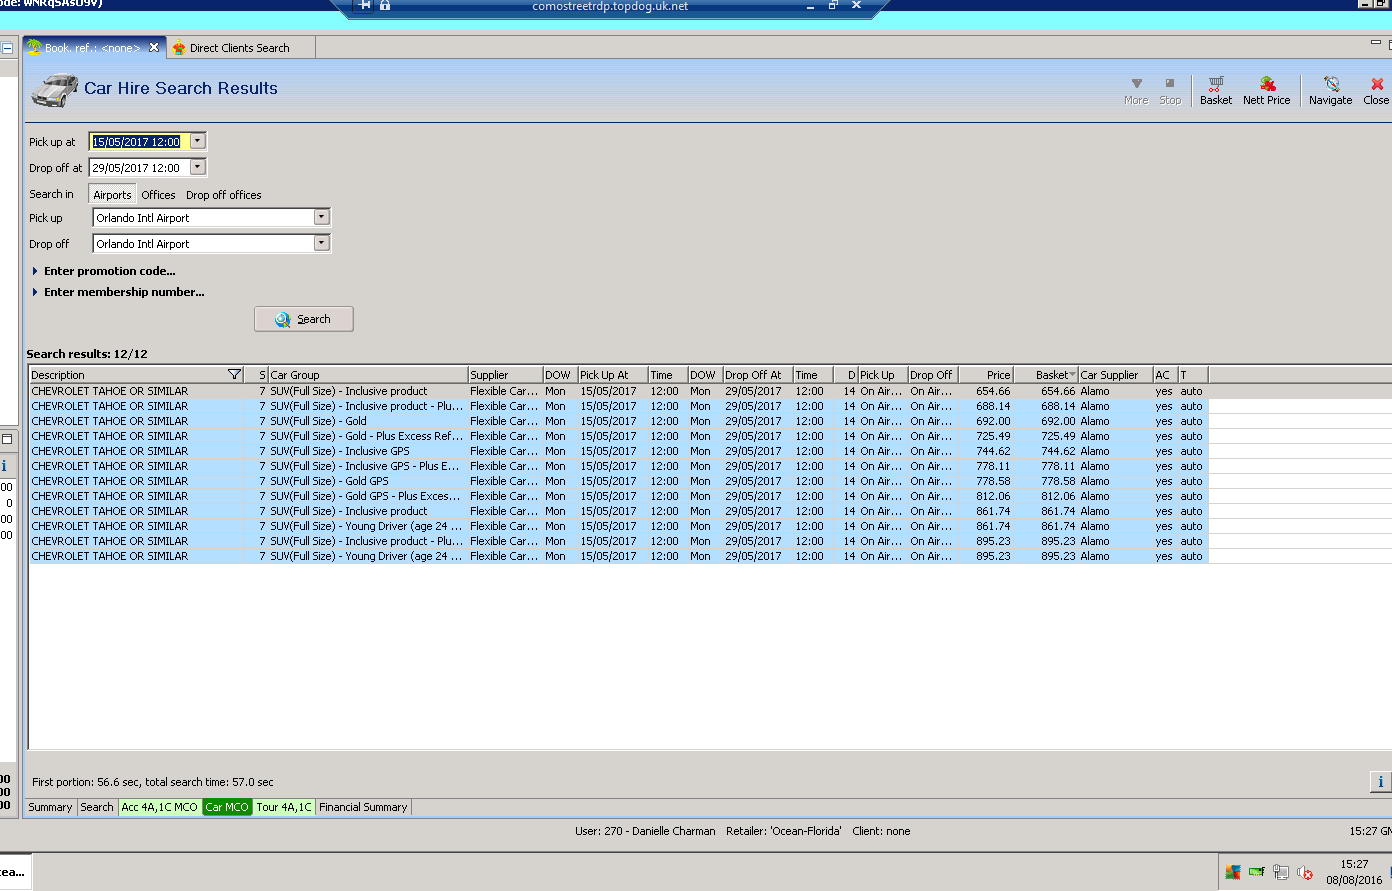Open the AVG antivirus tray icon
Screen dimensions: 1392x891
[x=1233, y=872]
